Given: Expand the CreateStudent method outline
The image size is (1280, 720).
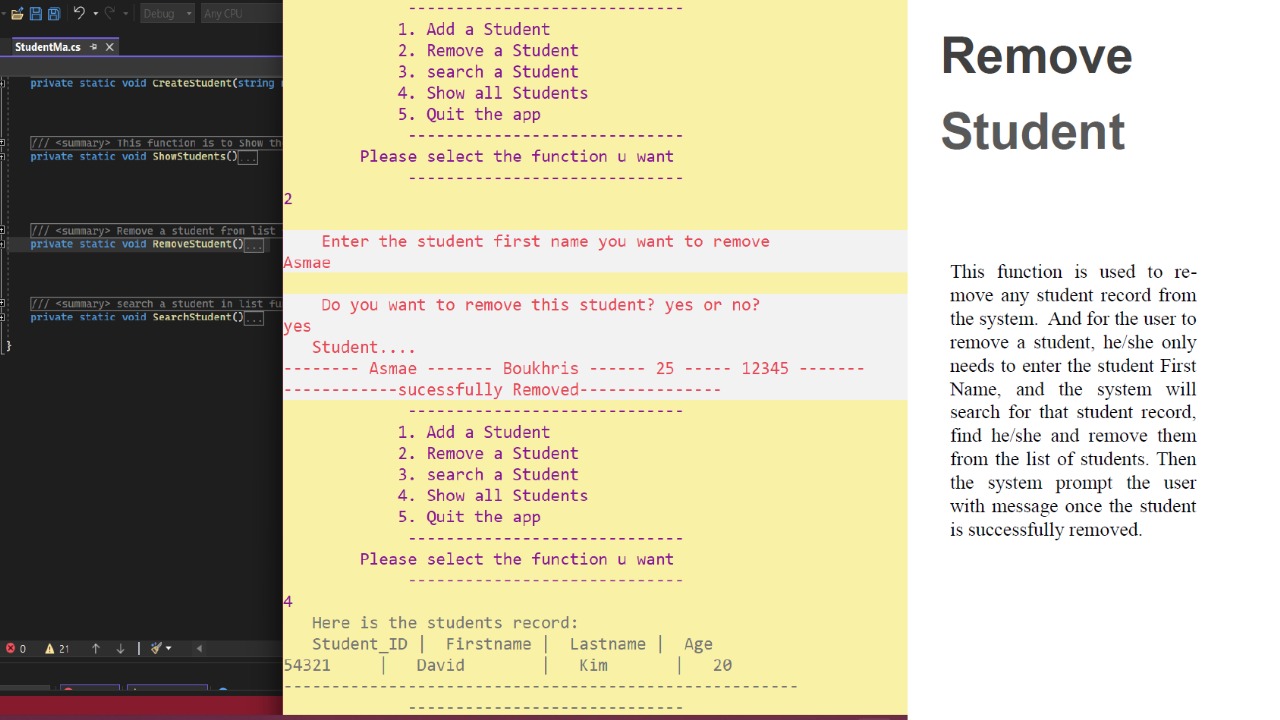Looking at the screenshot, I should [2, 83].
